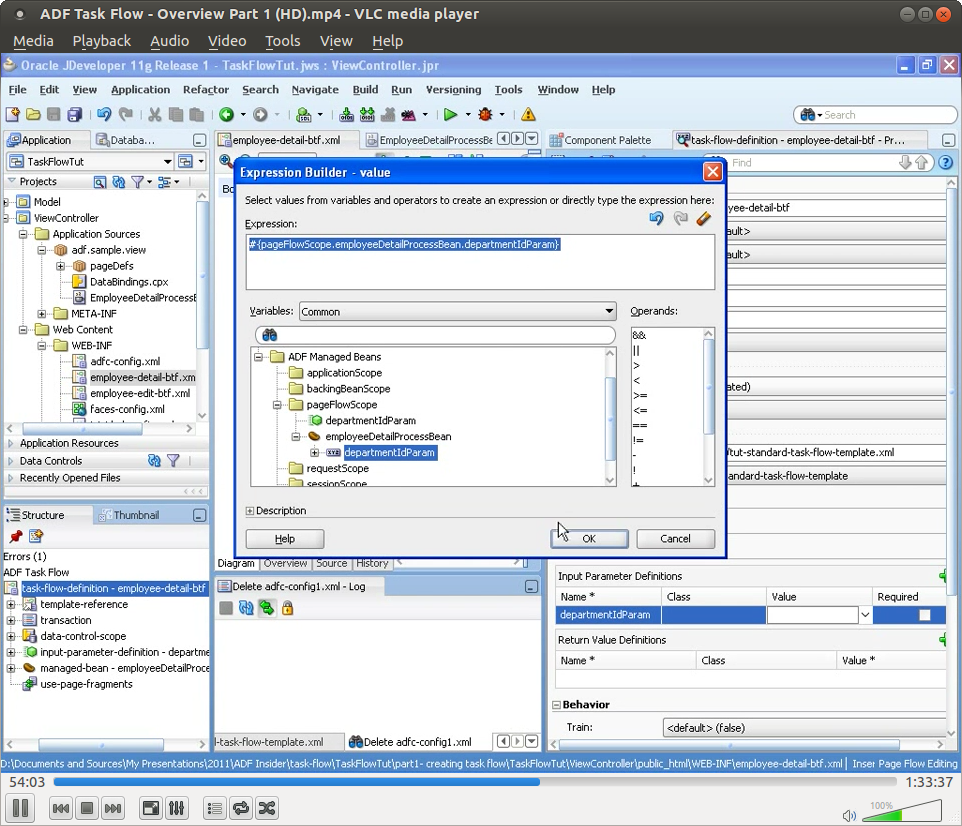The image size is (962, 826).
Task: Switch to the Source tab of the editor
Action: click(x=331, y=563)
